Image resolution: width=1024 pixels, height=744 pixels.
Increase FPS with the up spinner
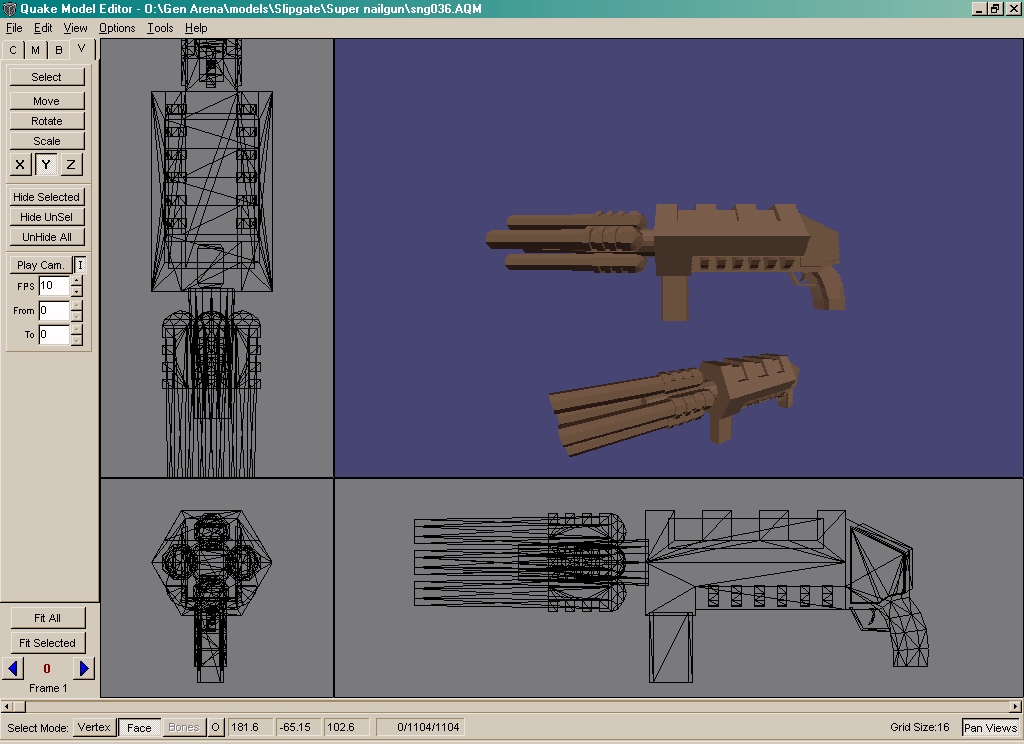pyautogui.click(x=76, y=281)
